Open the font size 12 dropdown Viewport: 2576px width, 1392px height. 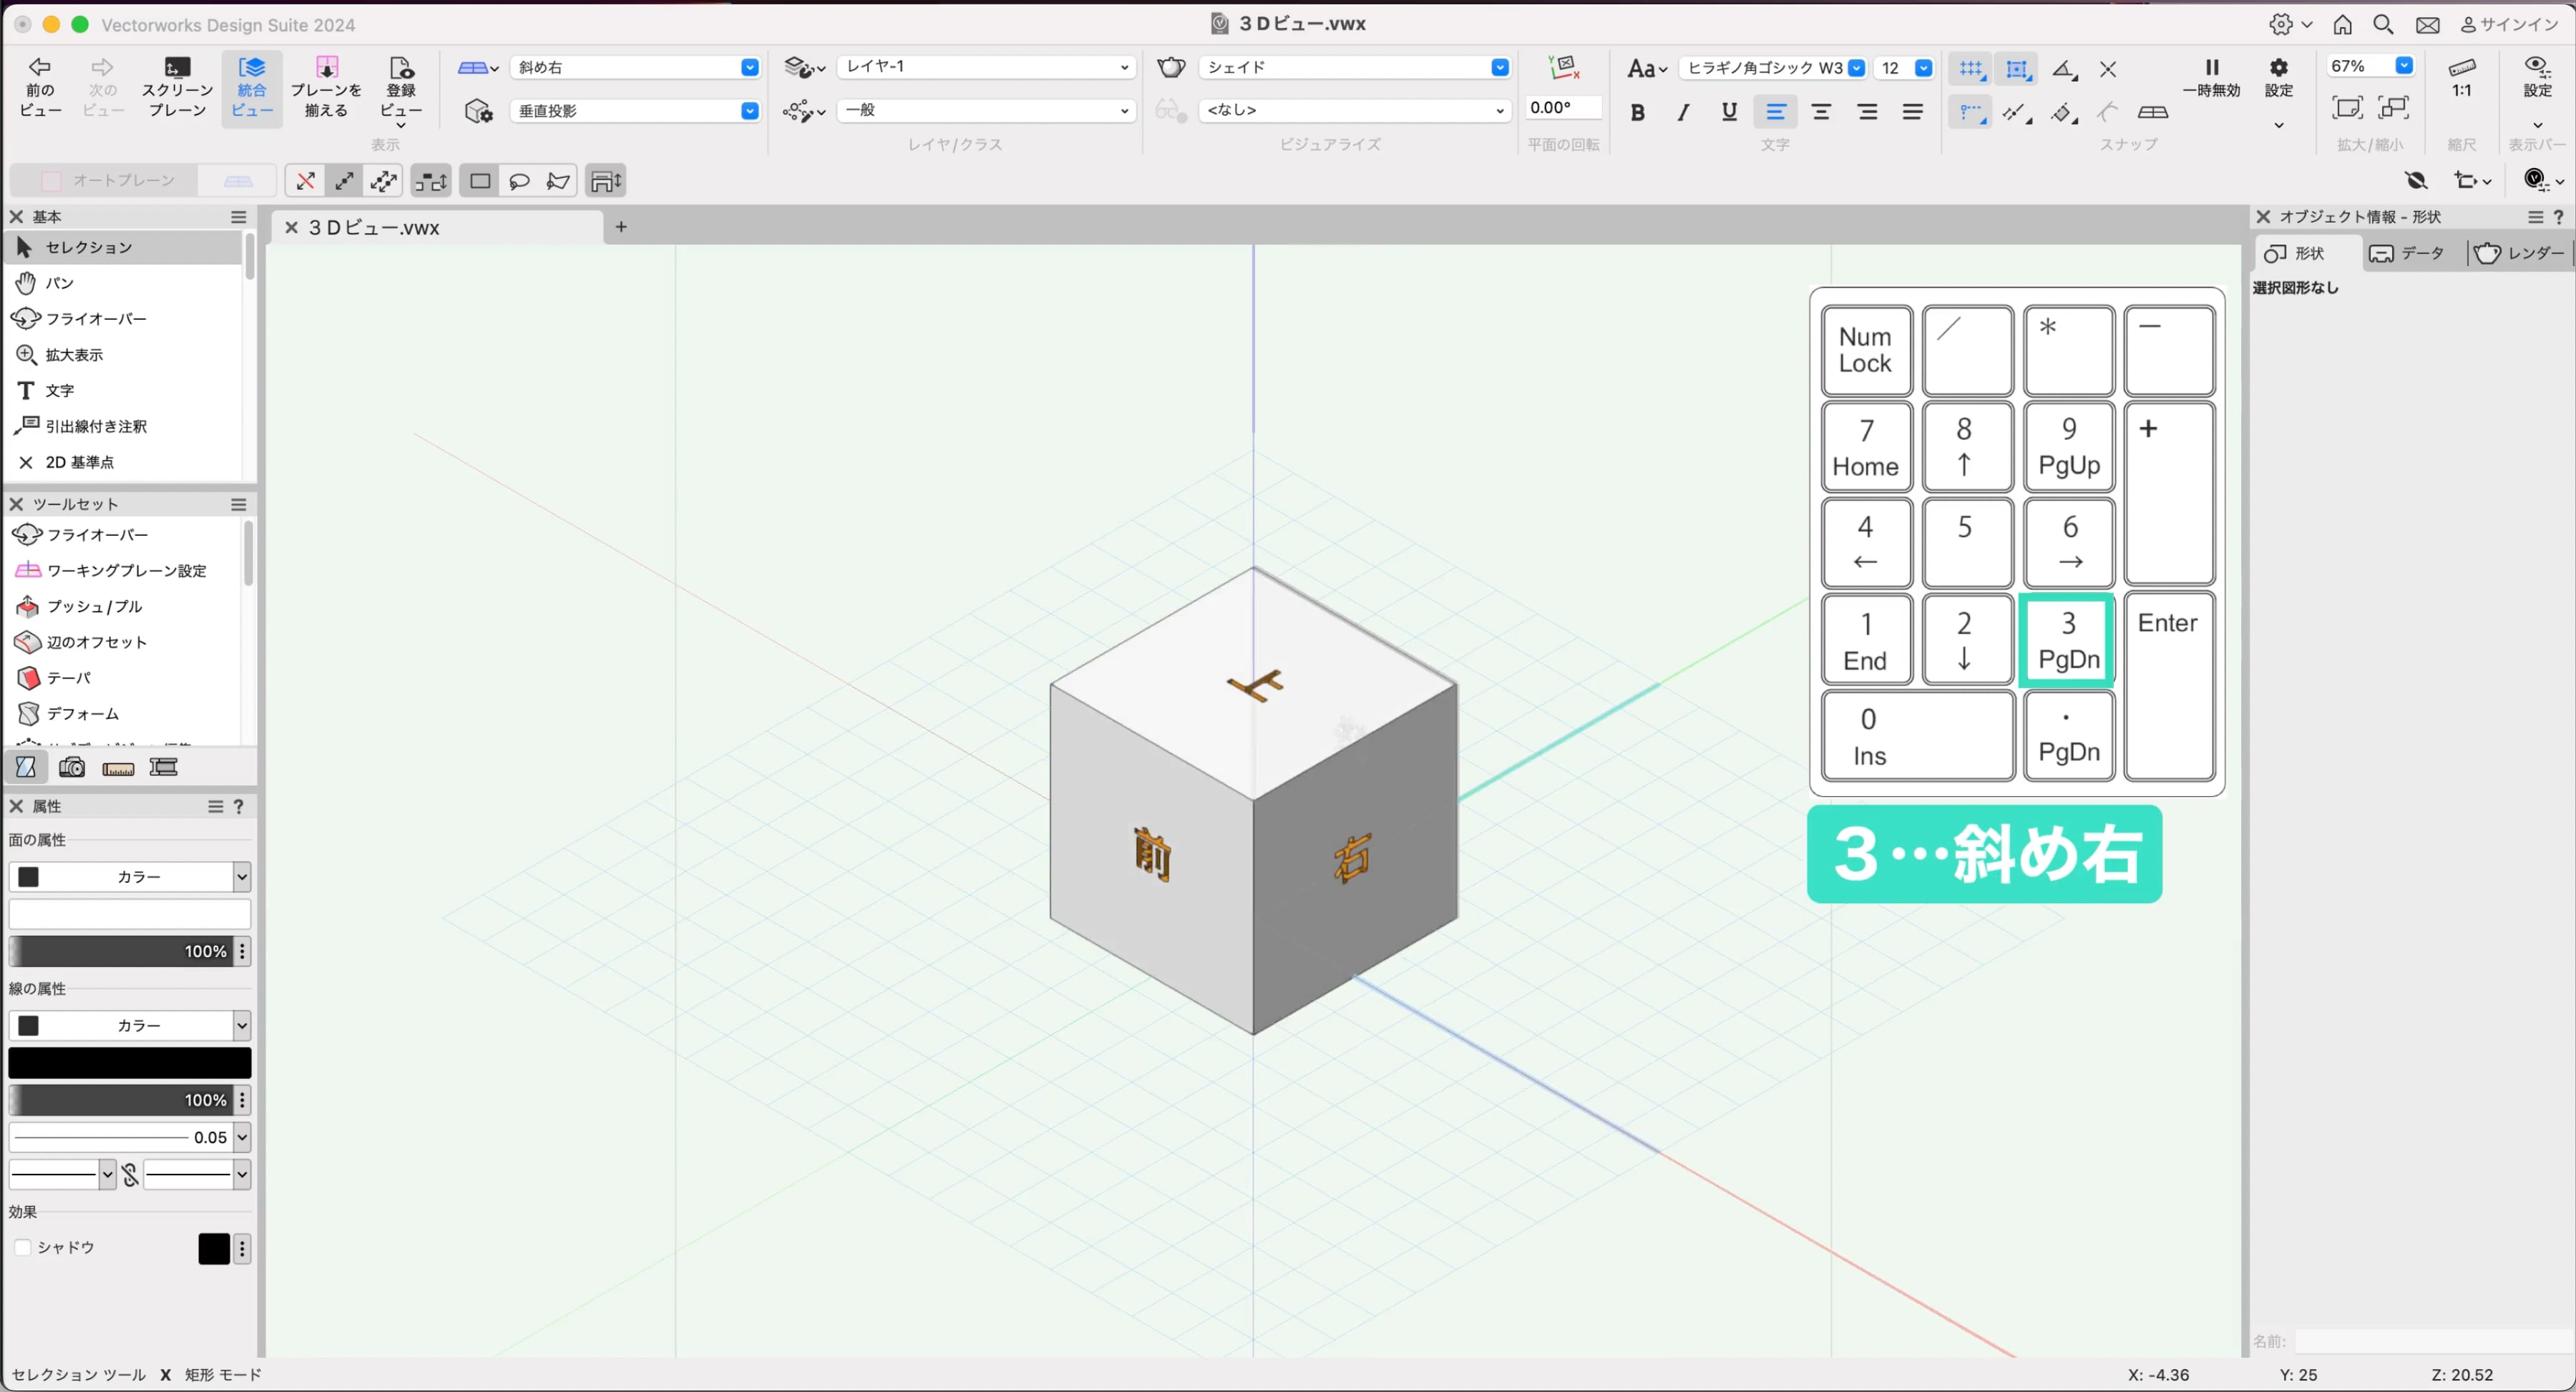pyautogui.click(x=1903, y=68)
